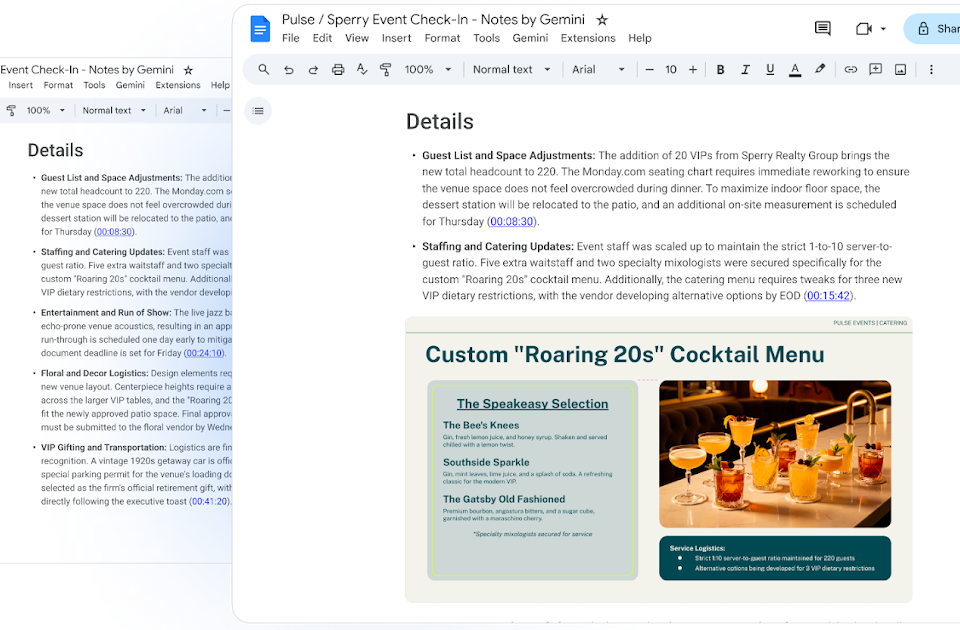Click the document title in front window

point(433,20)
